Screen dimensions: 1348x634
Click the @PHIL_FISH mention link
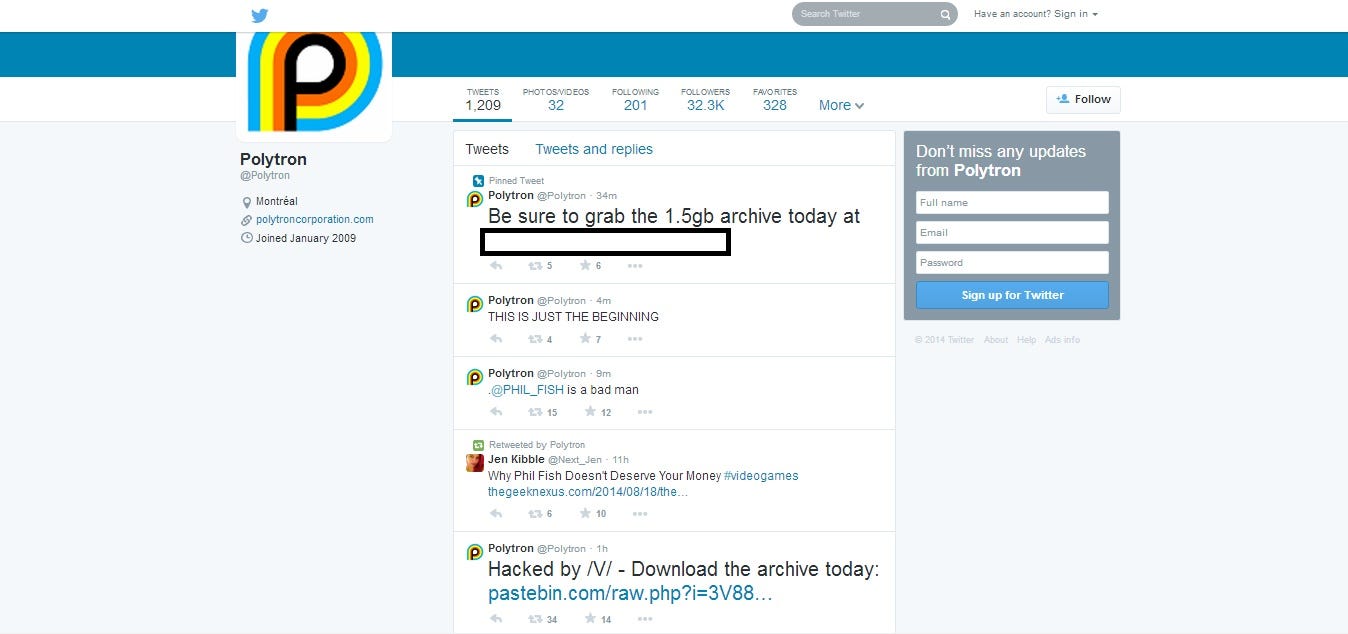(x=526, y=390)
